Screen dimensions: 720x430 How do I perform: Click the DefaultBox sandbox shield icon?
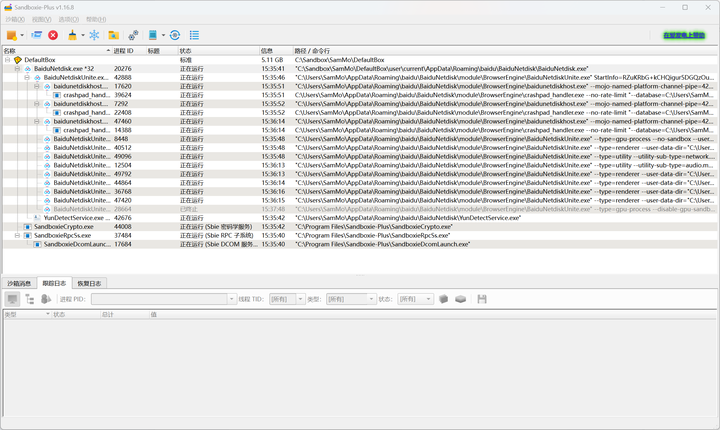coord(18,60)
